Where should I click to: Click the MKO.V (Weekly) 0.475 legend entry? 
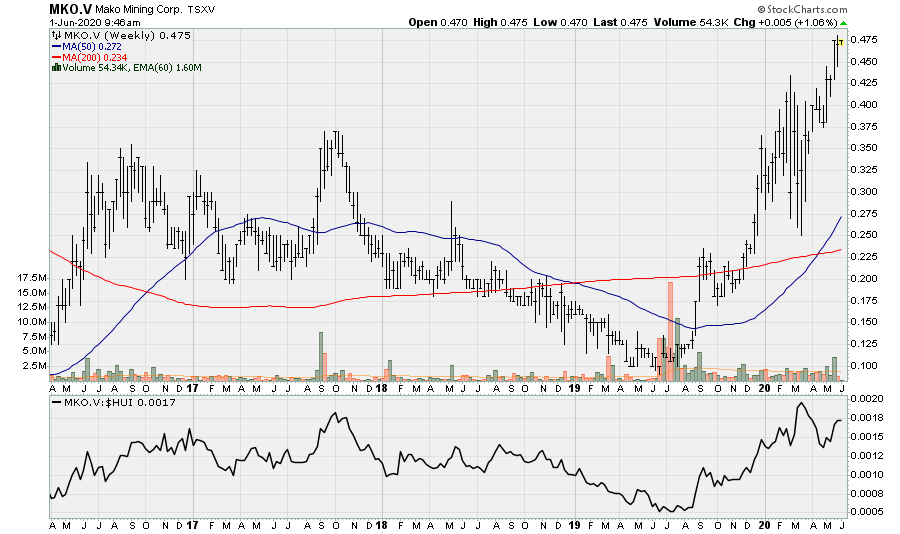[127, 36]
